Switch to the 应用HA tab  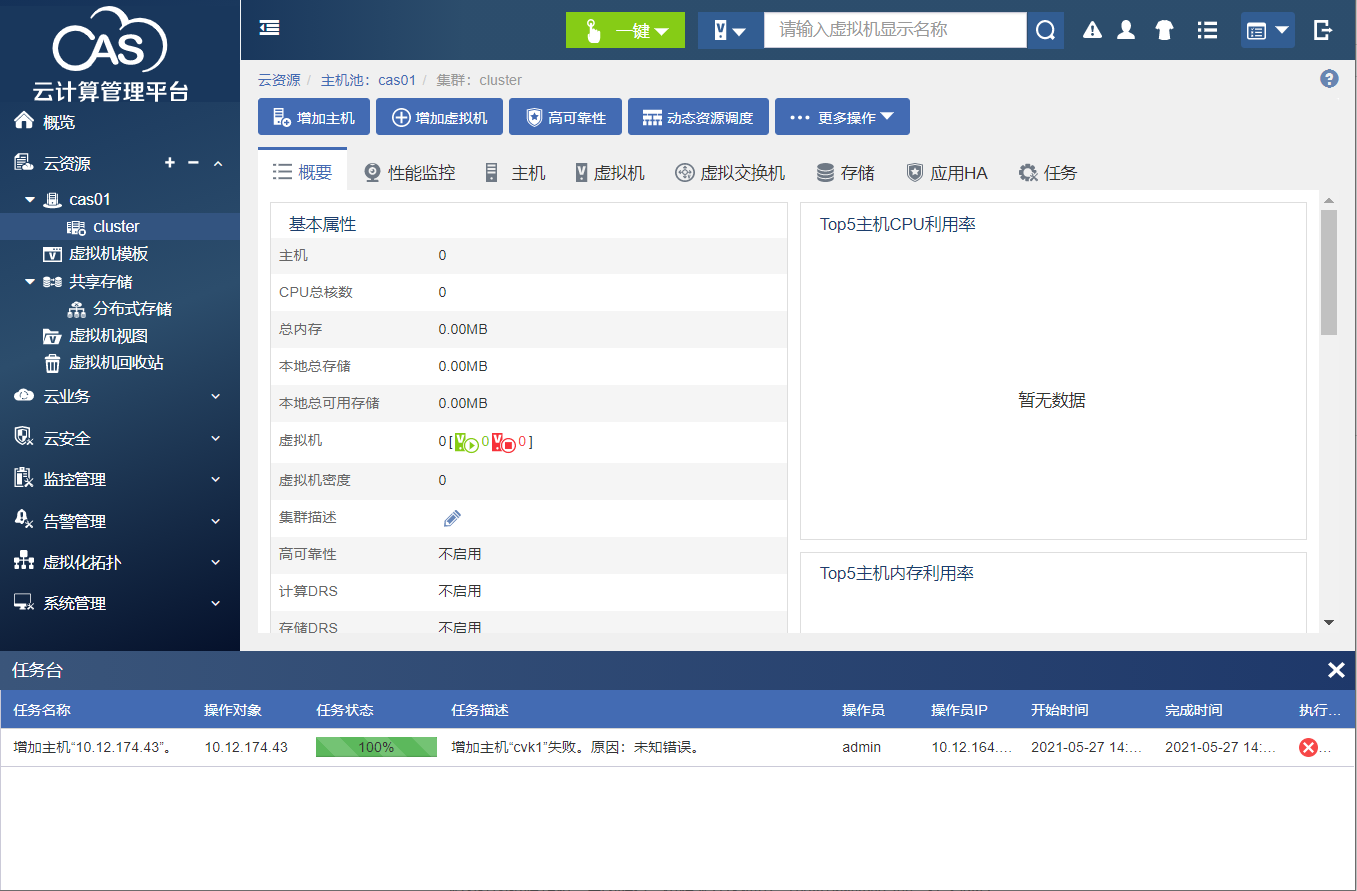click(x=946, y=173)
